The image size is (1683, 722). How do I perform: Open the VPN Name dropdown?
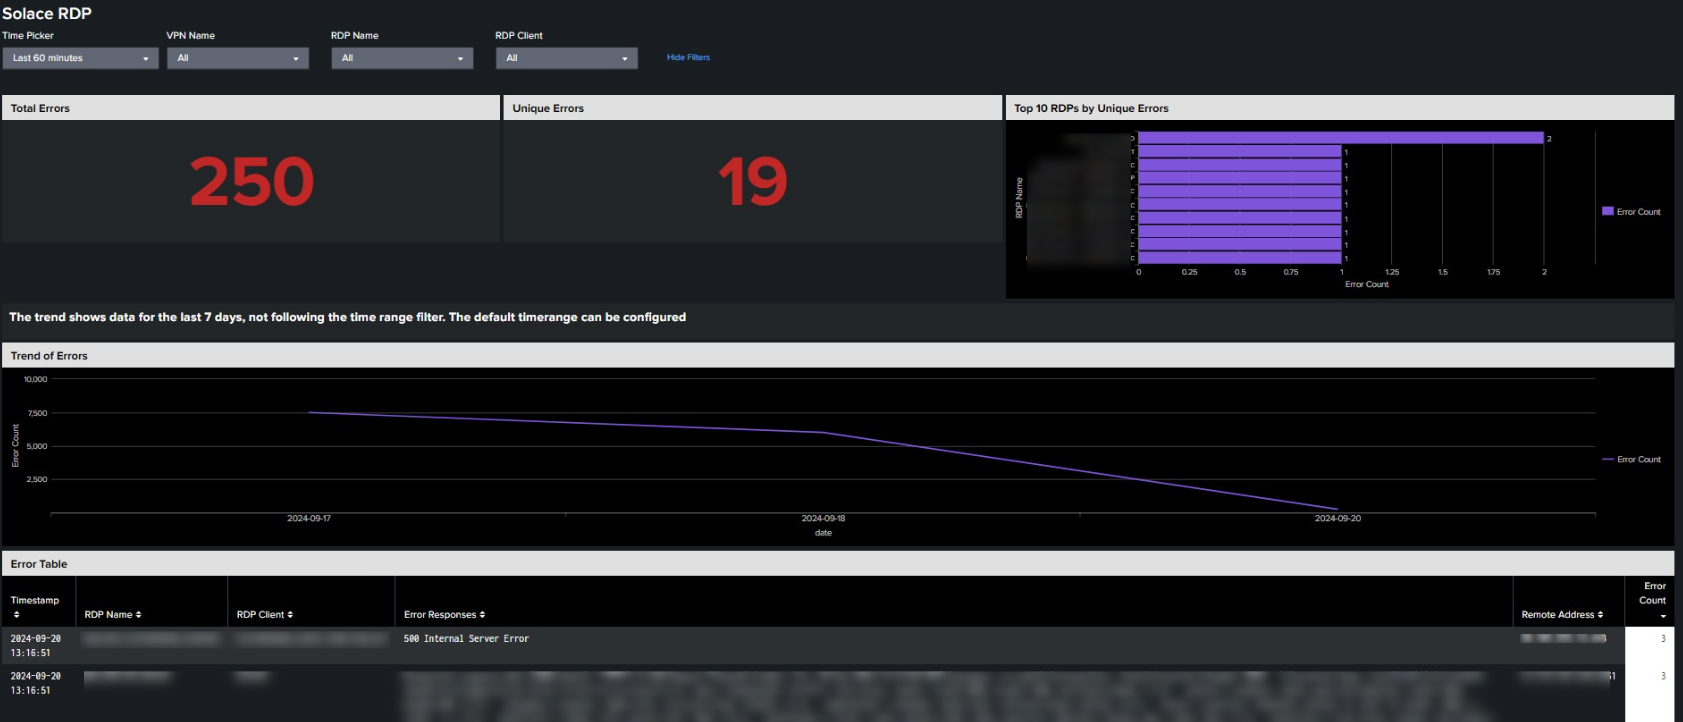pyautogui.click(x=238, y=58)
